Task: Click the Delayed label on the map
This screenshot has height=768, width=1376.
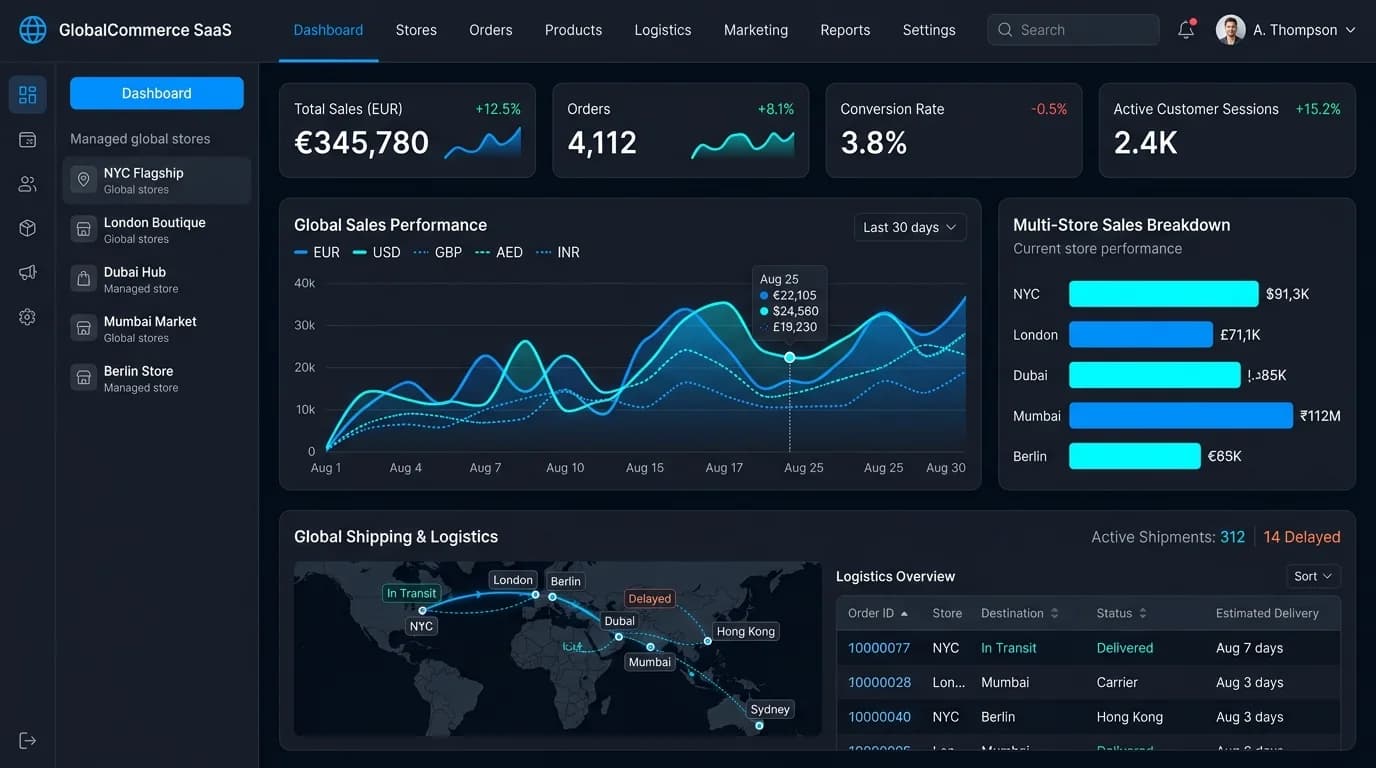Action: pyautogui.click(x=650, y=599)
